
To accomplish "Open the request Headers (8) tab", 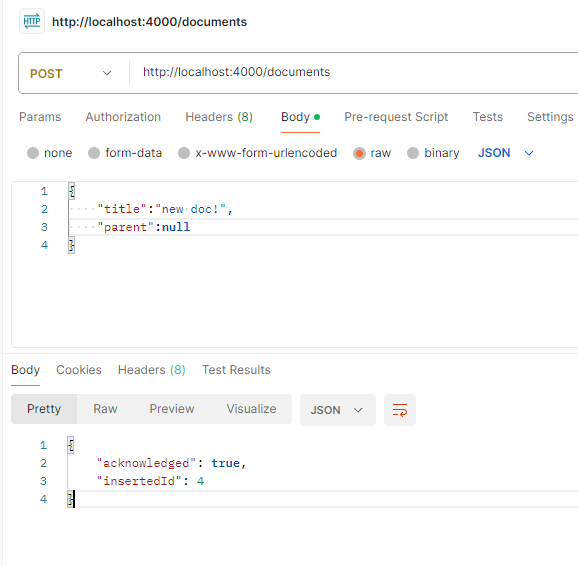I will 219,117.
